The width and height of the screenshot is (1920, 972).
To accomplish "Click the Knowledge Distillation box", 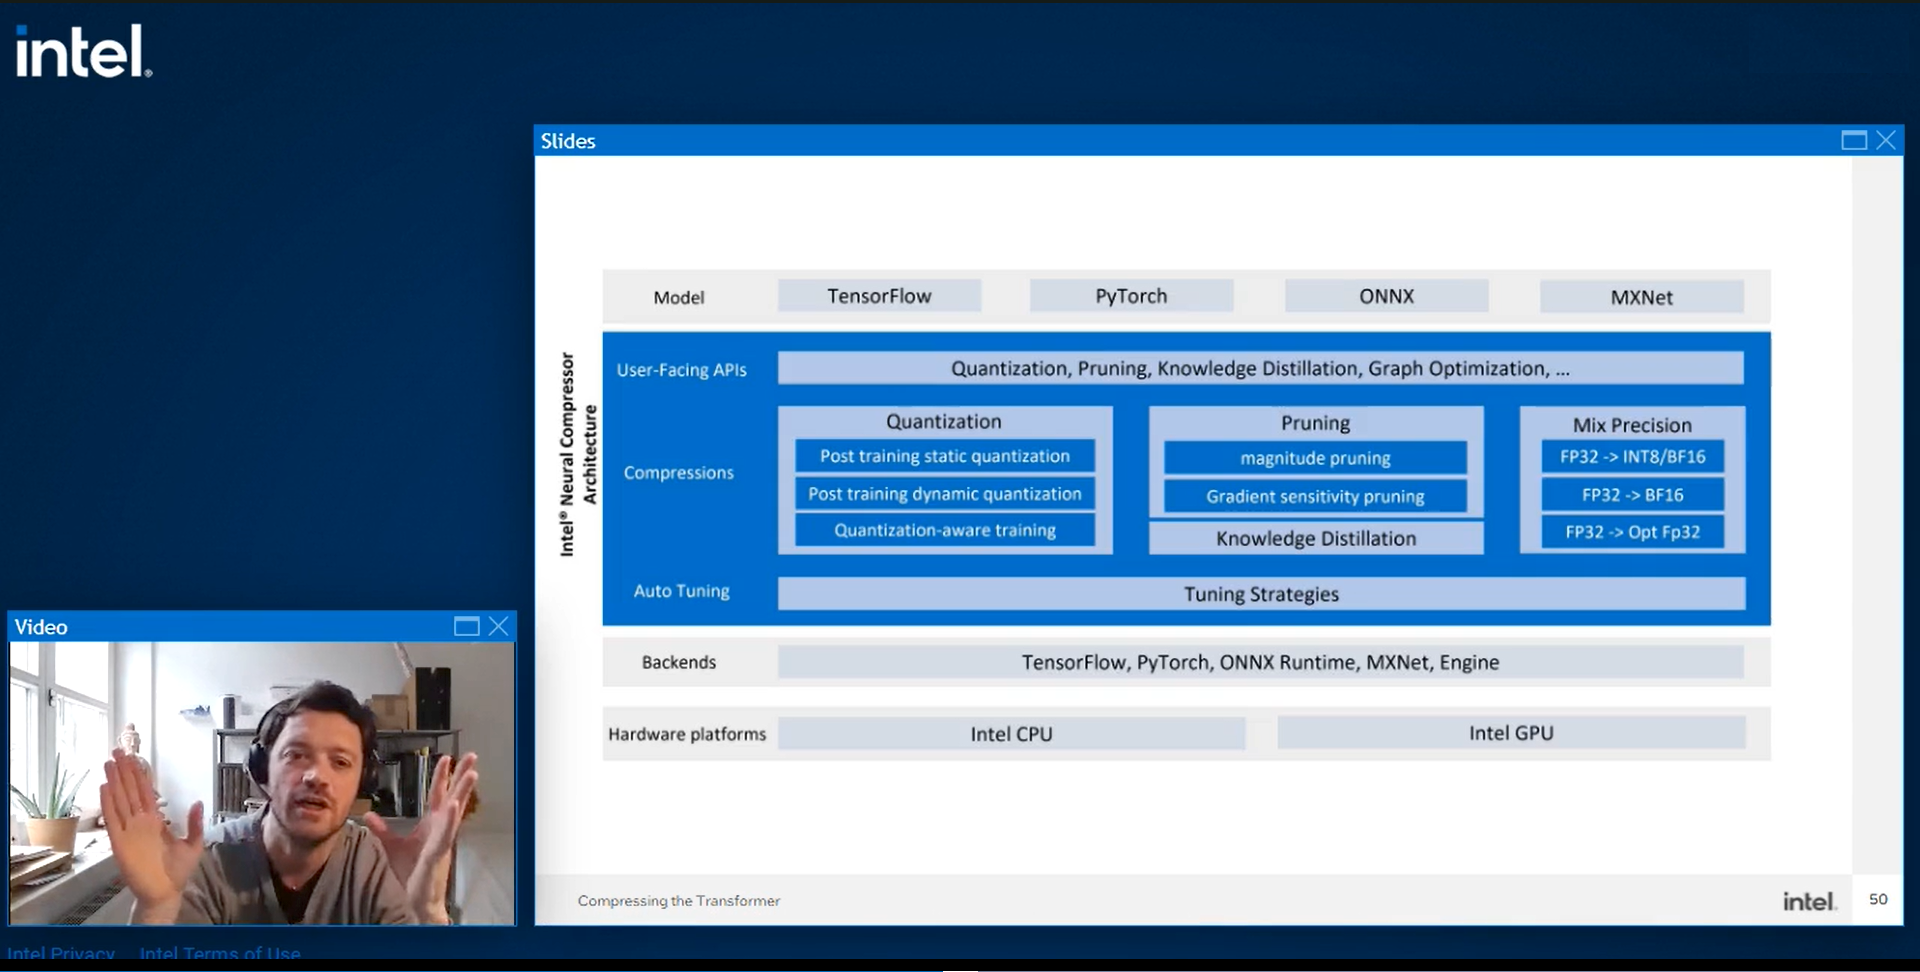I will pos(1315,538).
